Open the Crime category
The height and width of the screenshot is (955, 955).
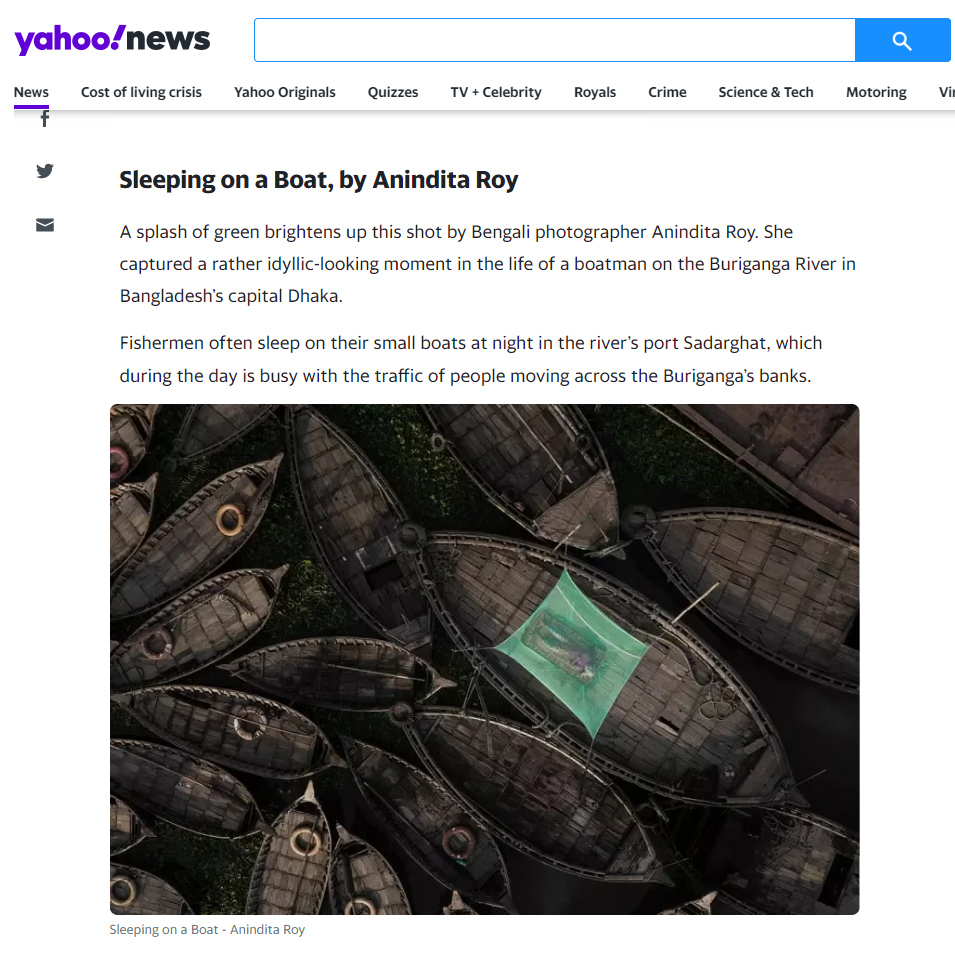[x=667, y=92]
